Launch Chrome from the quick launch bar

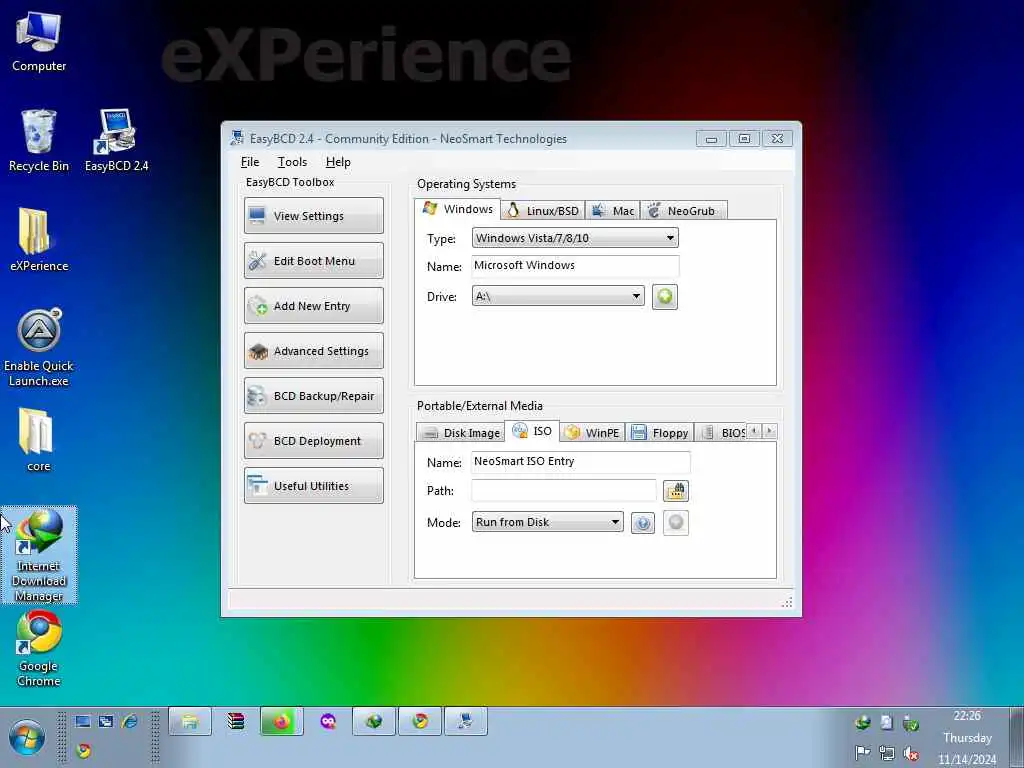[x=83, y=750]
